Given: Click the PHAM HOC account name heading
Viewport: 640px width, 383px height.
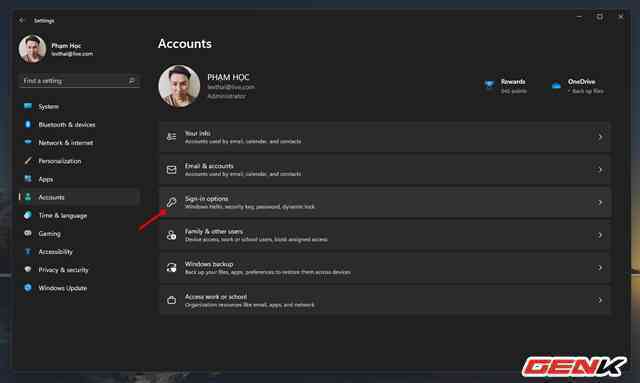Looking at the screenshot, I should pos(228,77).
